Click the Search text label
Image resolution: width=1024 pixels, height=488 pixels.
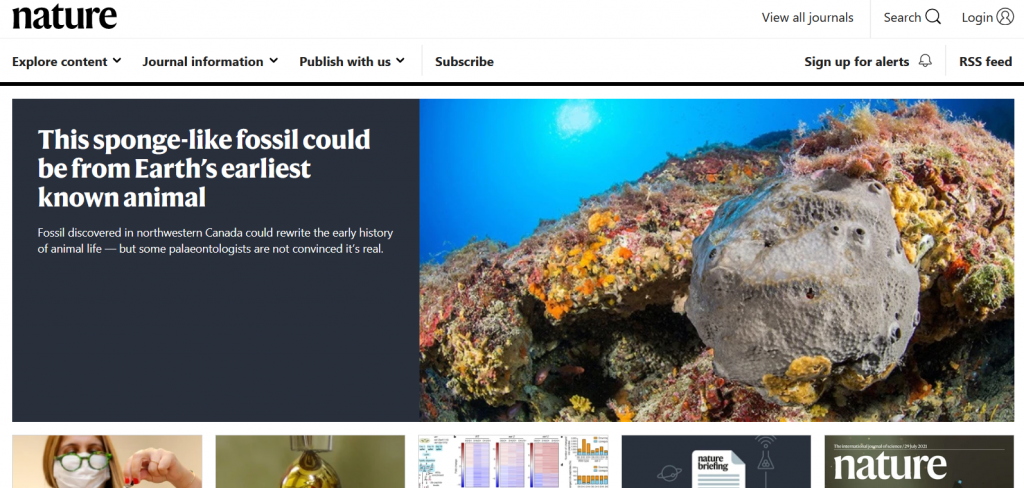coord(902,18)
